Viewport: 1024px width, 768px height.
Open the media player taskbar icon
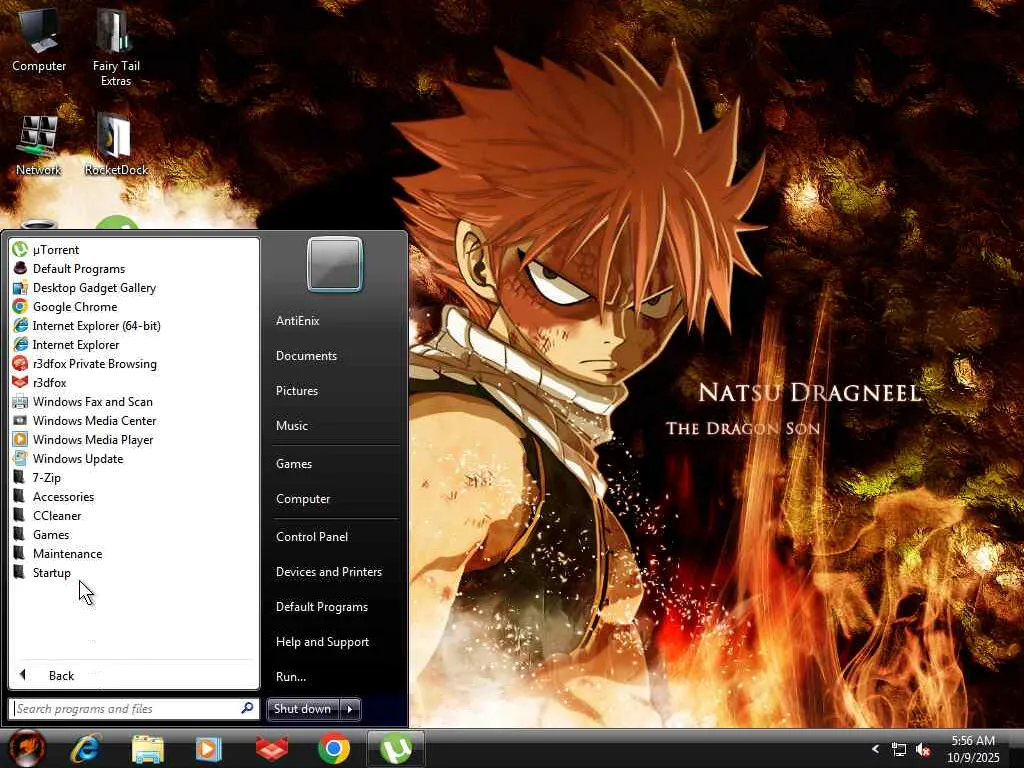[208, 748]
